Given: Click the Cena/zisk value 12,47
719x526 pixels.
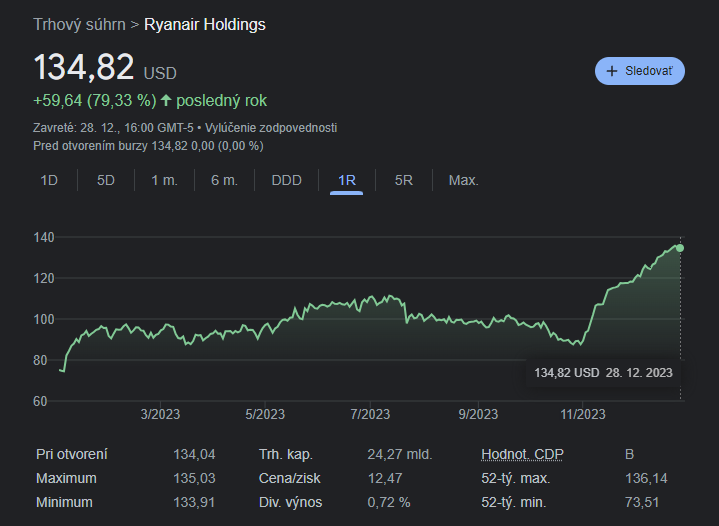Looking at the screenshot, I should coord(385,478).
